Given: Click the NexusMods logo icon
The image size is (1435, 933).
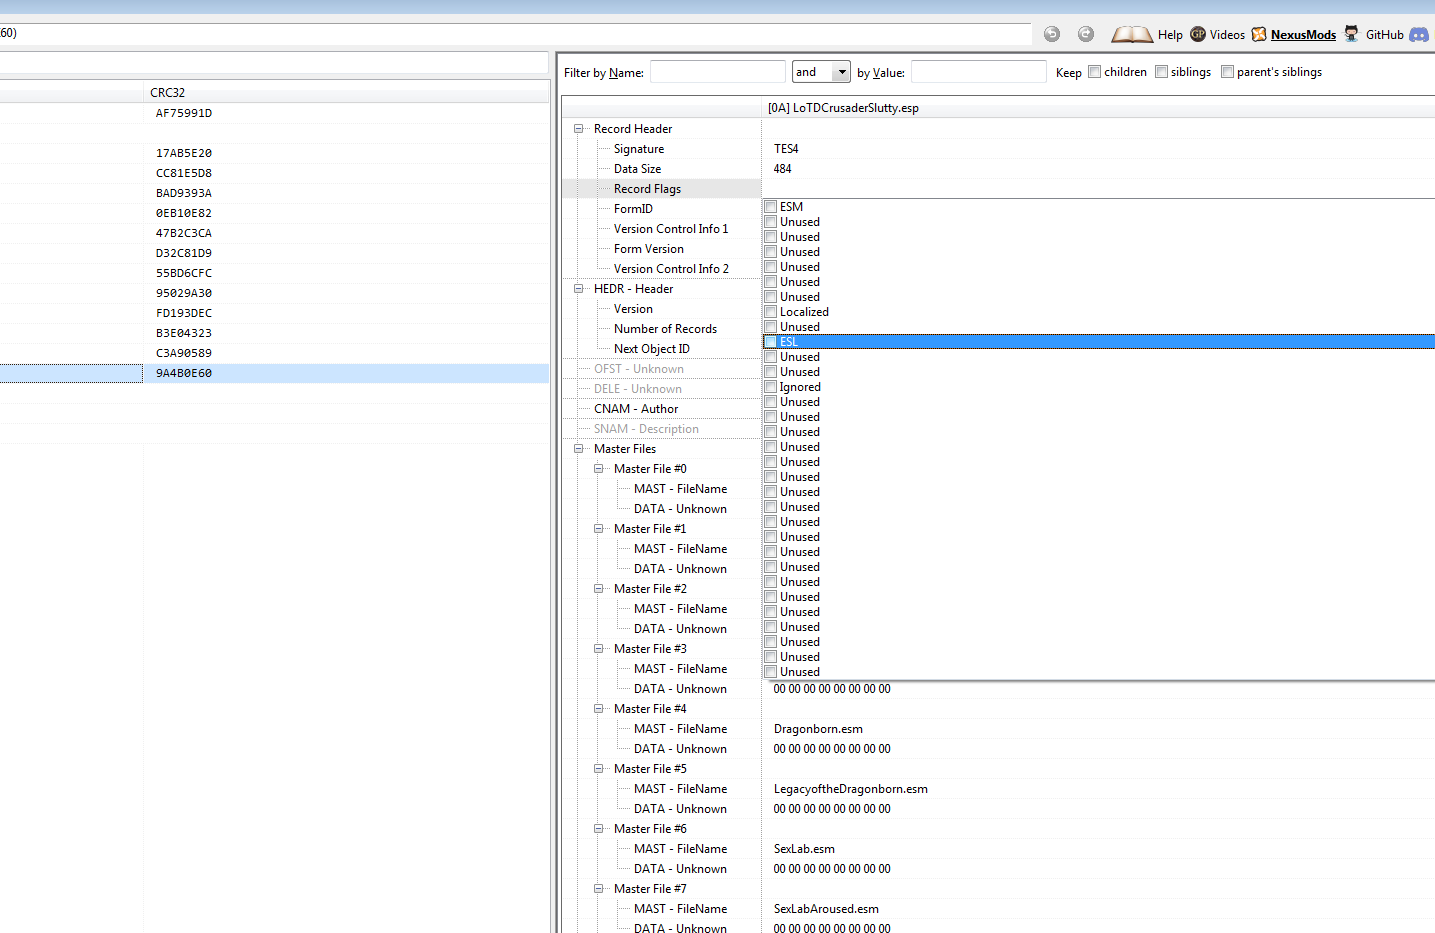Looking at the screenshot, I should [x=1259, y=34].
